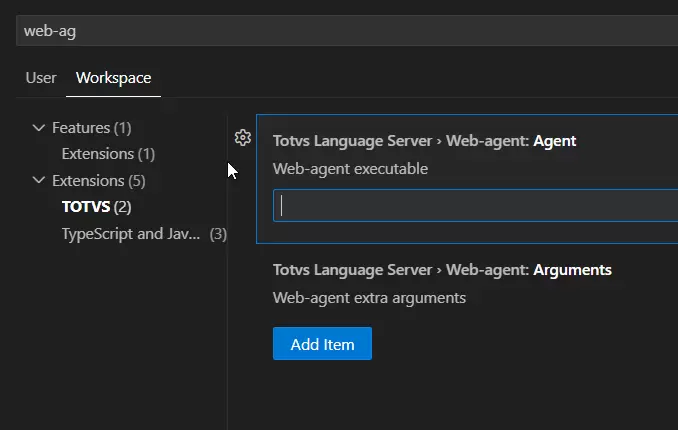Click the tab underline beneath Workspace
This screenshot has height=430, width=678.
[x=113, y=96]
